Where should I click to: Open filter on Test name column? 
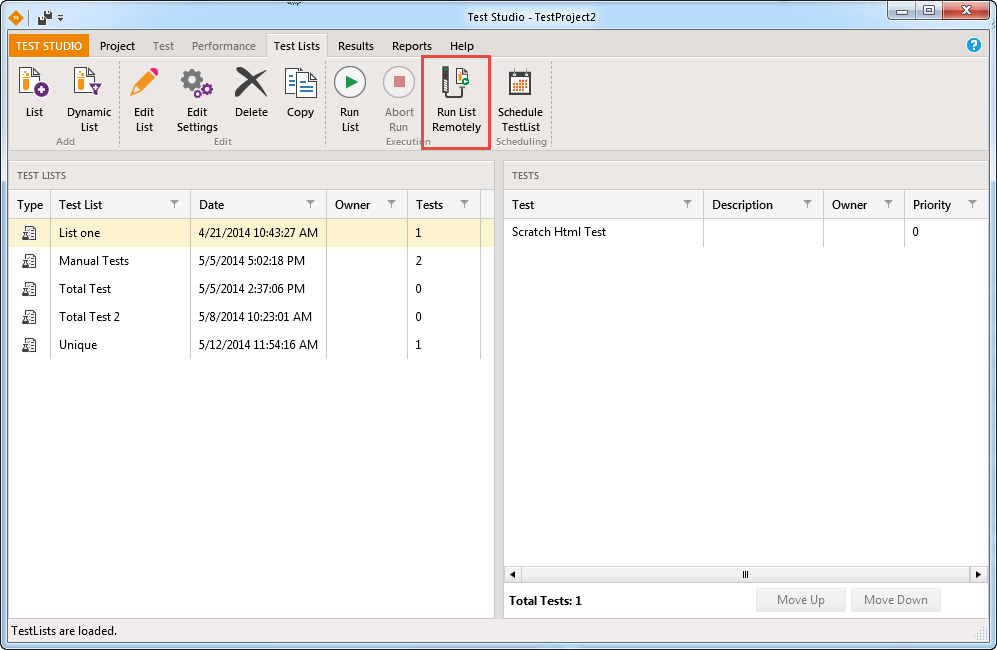coord(687,204)
